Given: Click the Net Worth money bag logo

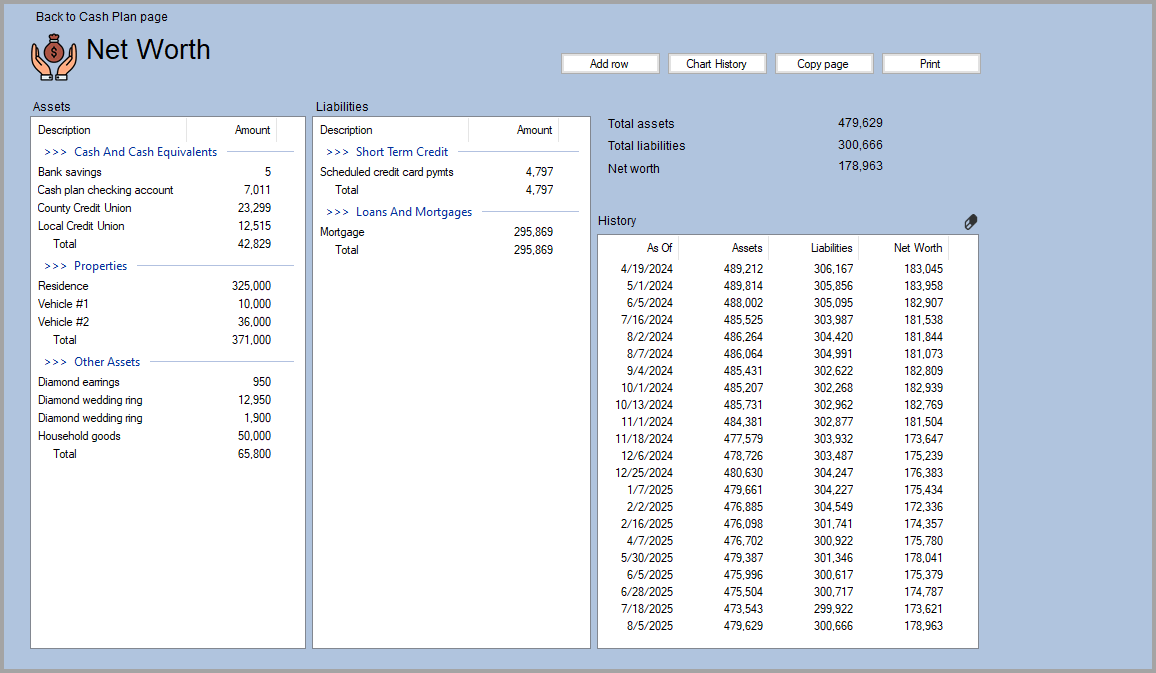Looking at the screenshot, I should (54, 57).
